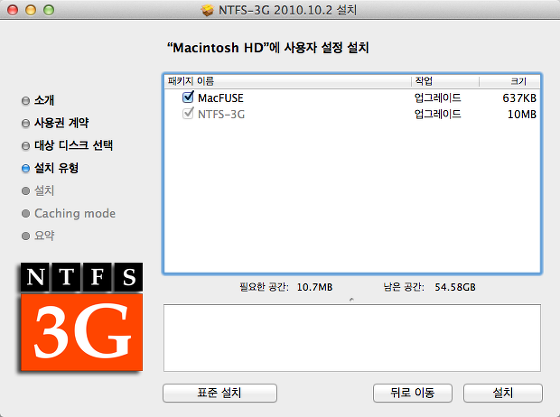Click the NTFS-3G logo image
Screen dimensions: 560x417
pyautogui.click(x=81, y=317)
